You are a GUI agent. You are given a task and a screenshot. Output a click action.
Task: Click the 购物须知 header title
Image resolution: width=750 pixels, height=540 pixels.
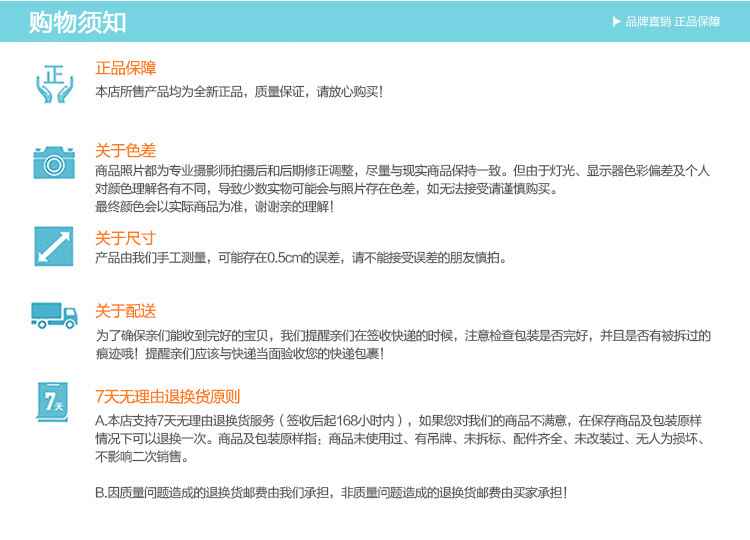(x=77, y=22)
